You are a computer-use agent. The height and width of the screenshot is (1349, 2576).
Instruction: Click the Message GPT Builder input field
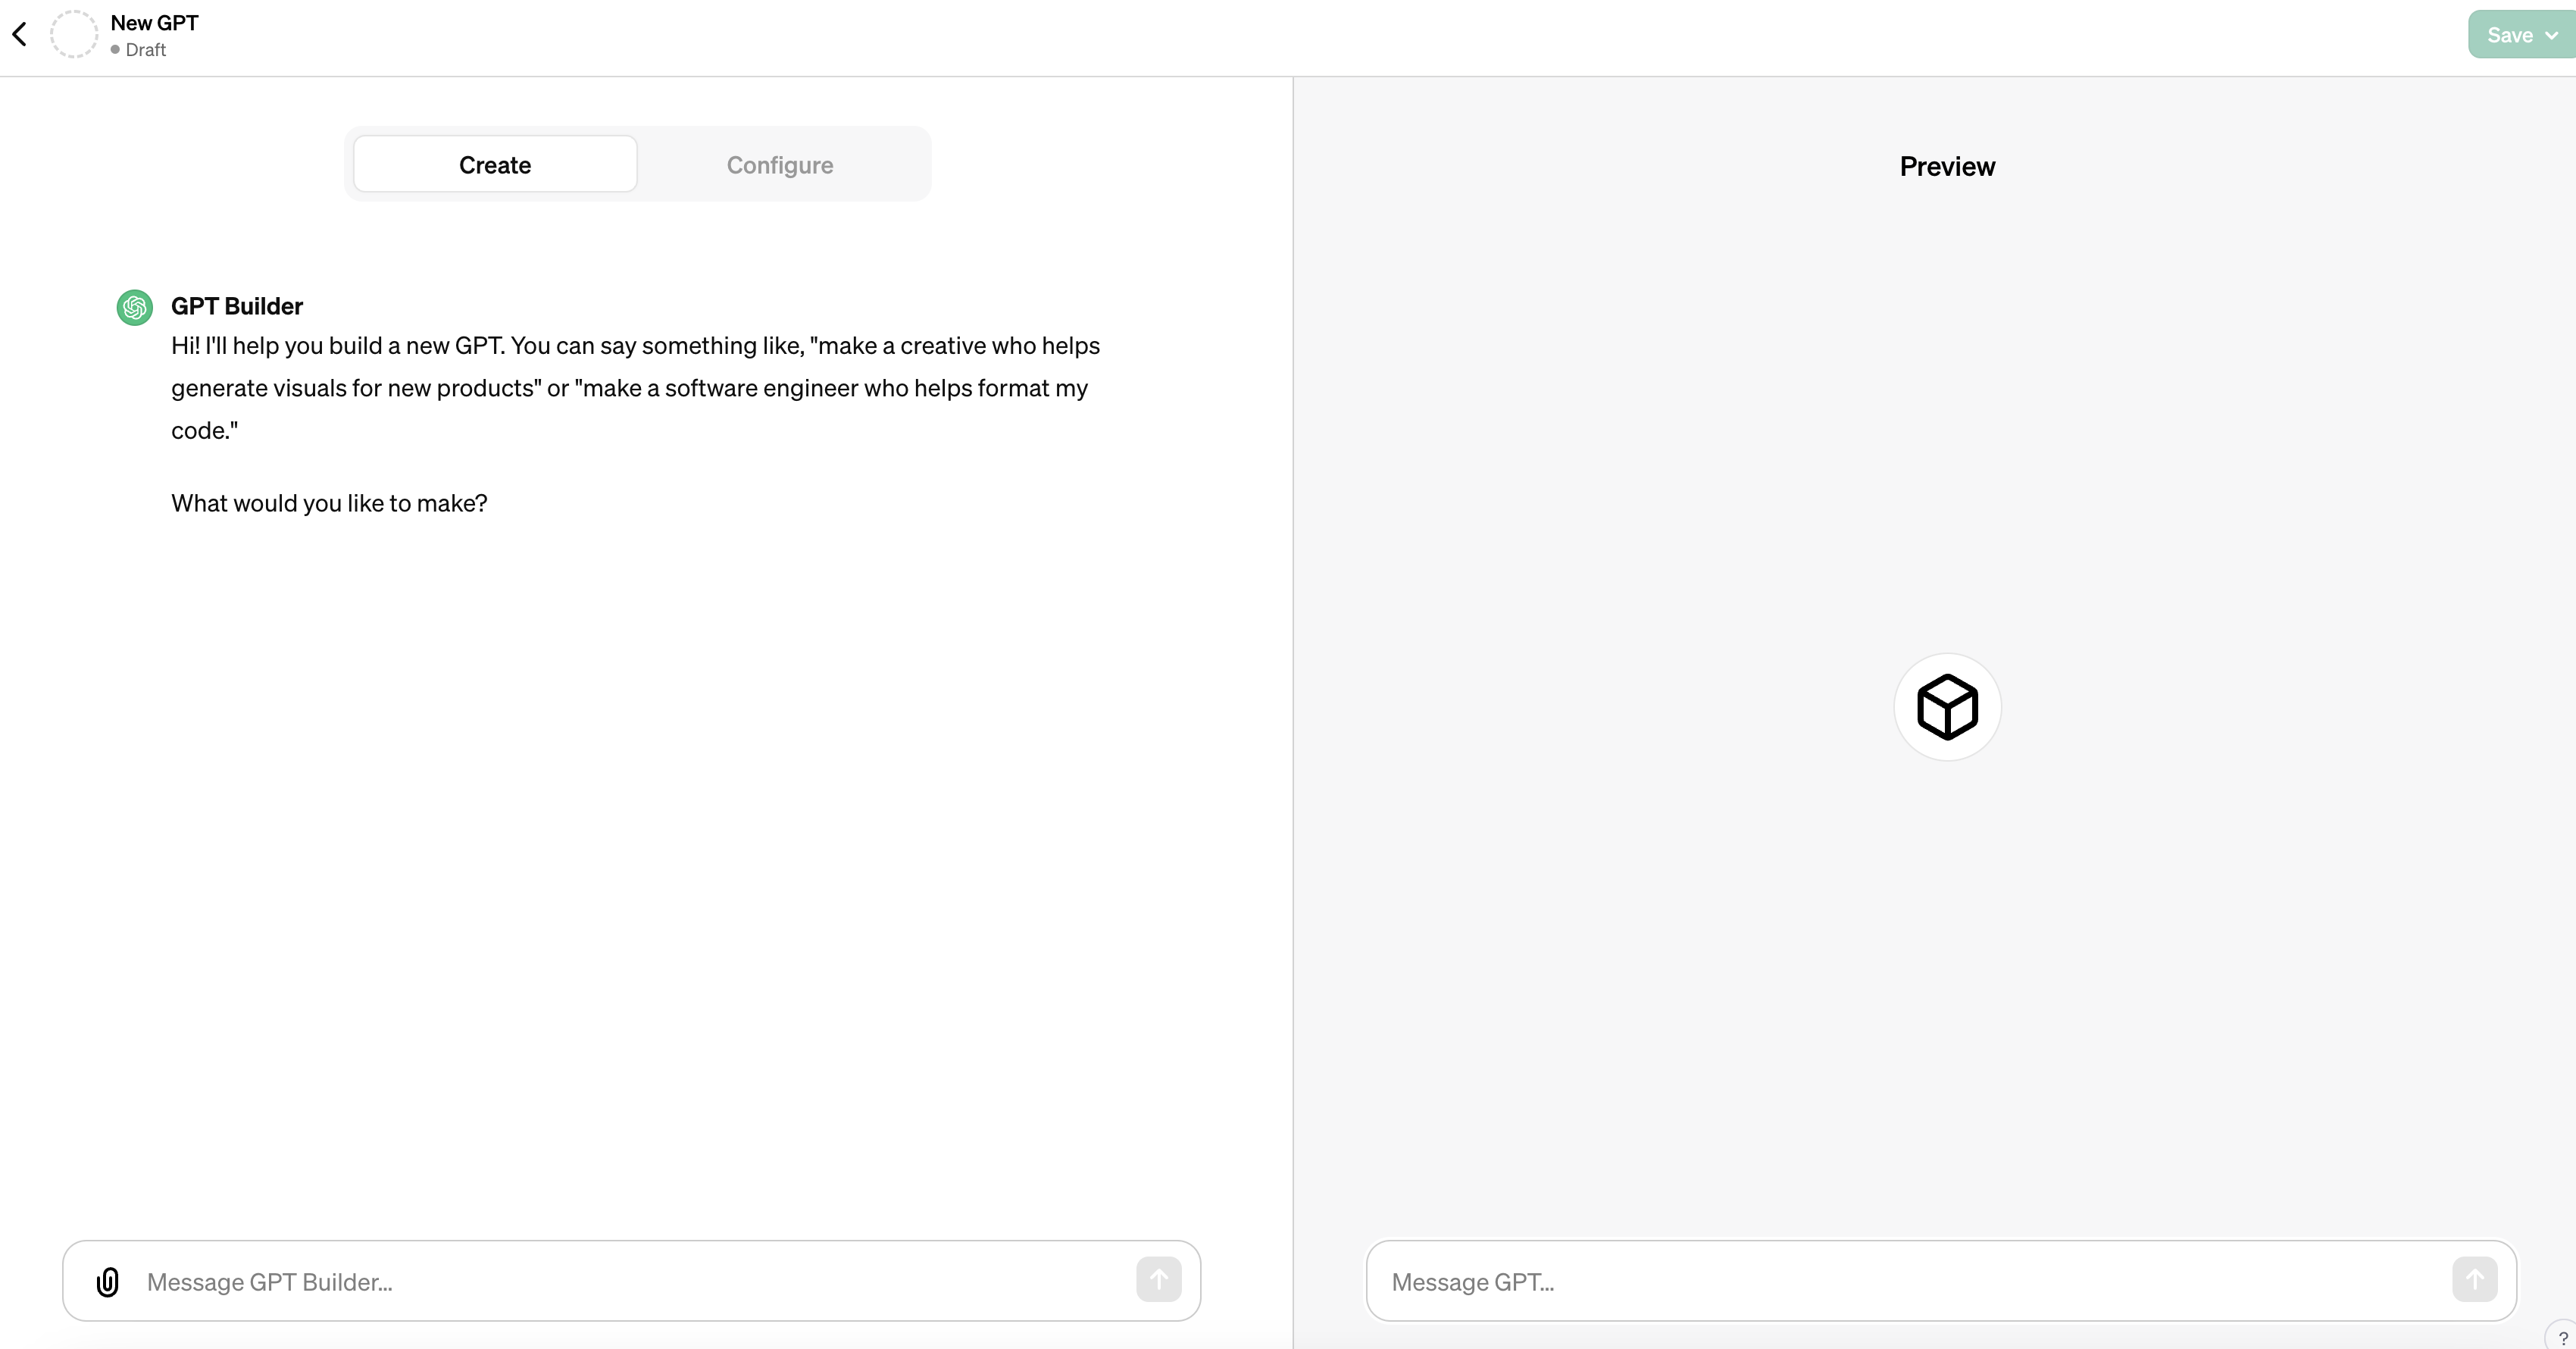pos(630,1281)
